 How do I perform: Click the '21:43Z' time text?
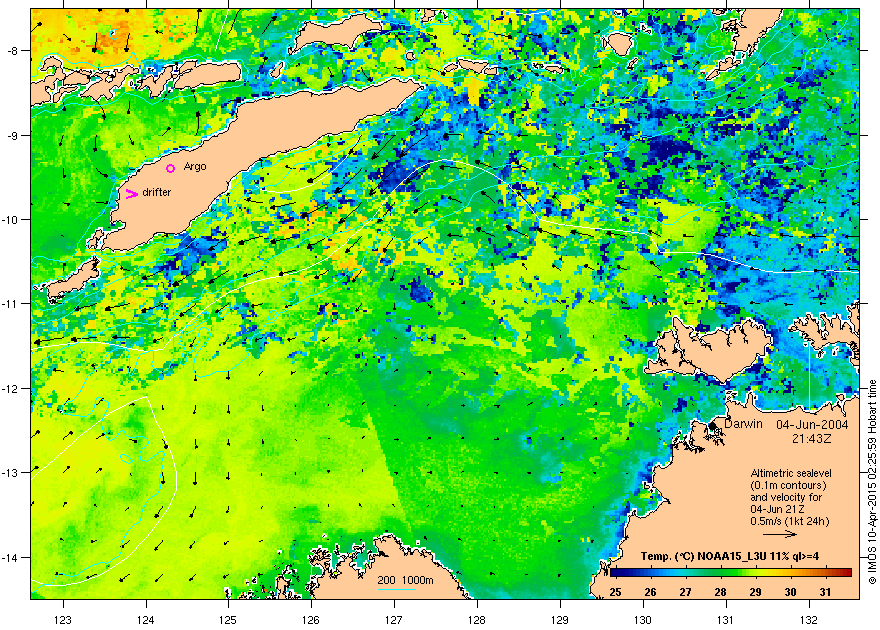[x=812, y=438]
